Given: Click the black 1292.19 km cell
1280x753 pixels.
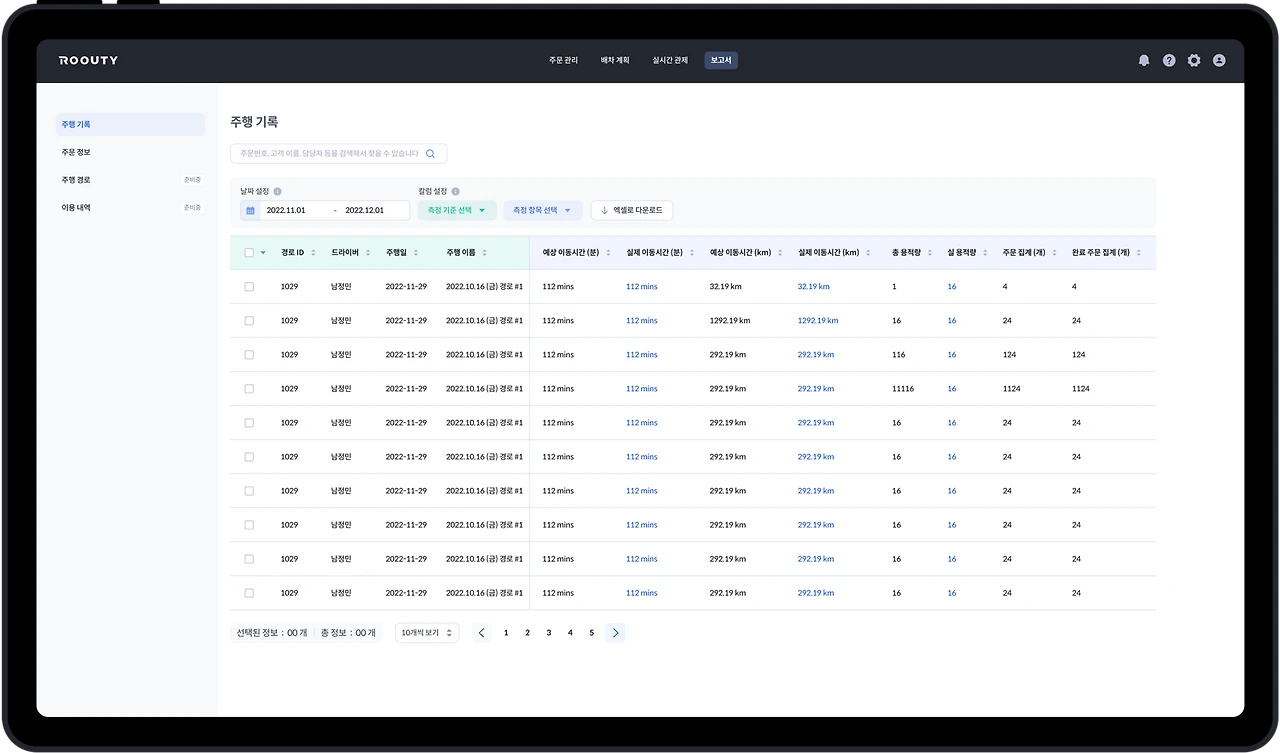Looking at the screenshot, I should pos(730,321).
